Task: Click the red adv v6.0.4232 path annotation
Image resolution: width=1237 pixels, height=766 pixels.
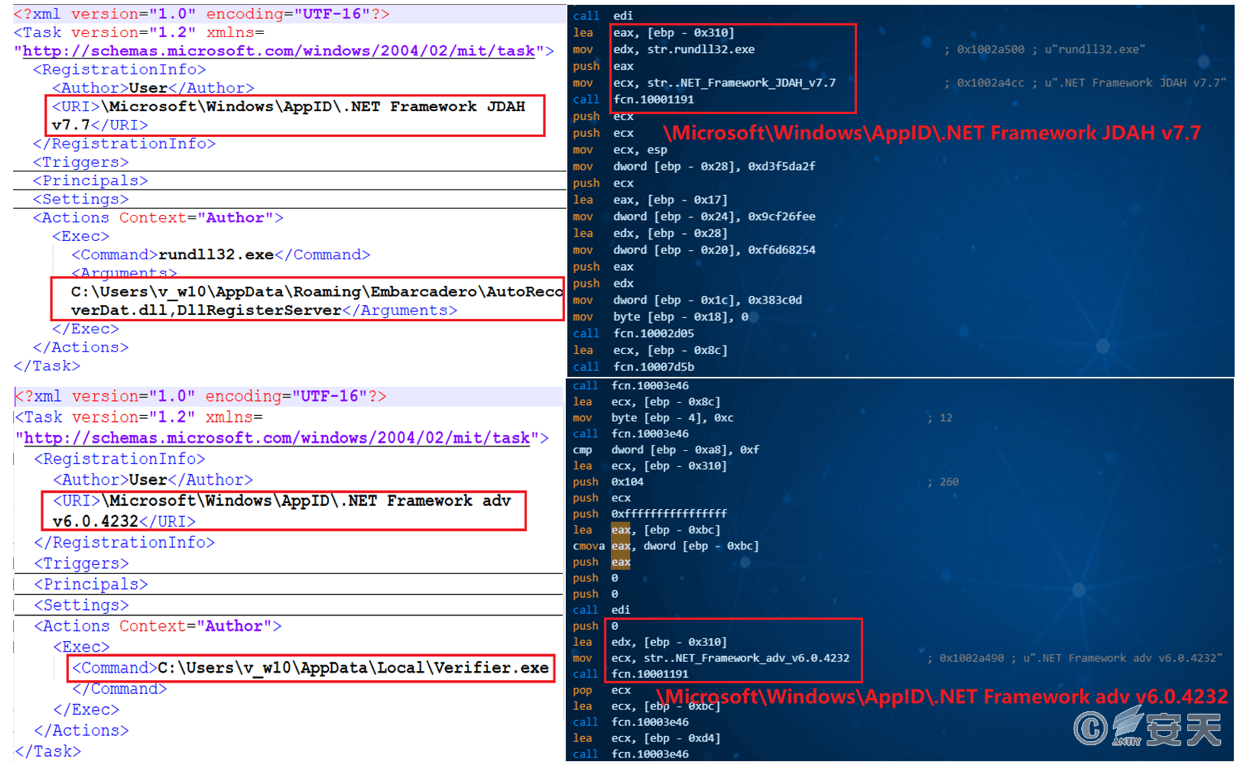Action: 940,696
